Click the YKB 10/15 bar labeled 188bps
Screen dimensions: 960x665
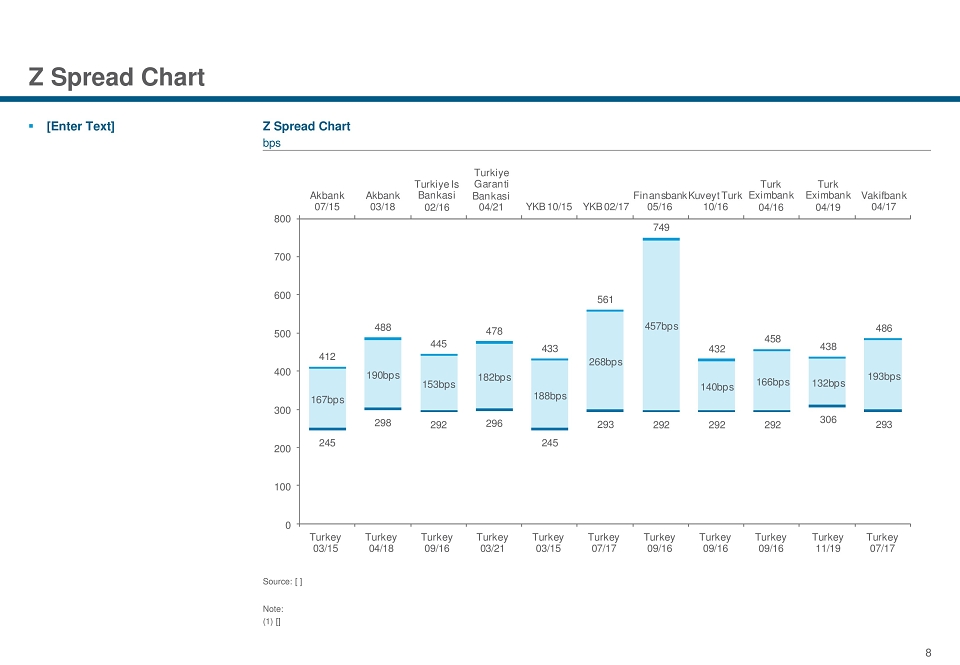click(549, 394)
